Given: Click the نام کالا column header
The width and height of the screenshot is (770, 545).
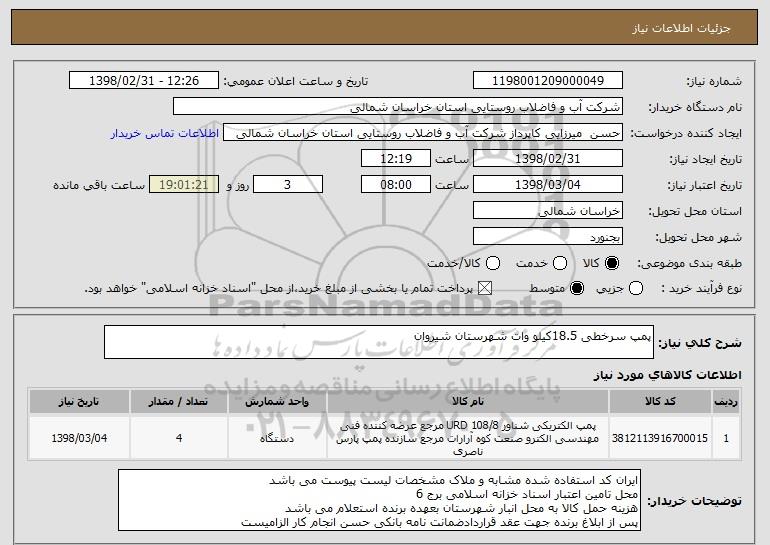Looking at the screenshot, I should (468, 402).
